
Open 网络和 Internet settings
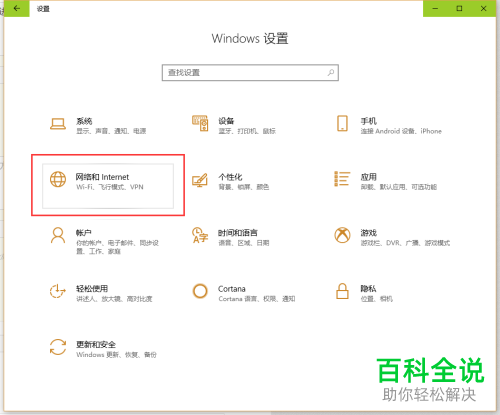click(x=108, y=186)
